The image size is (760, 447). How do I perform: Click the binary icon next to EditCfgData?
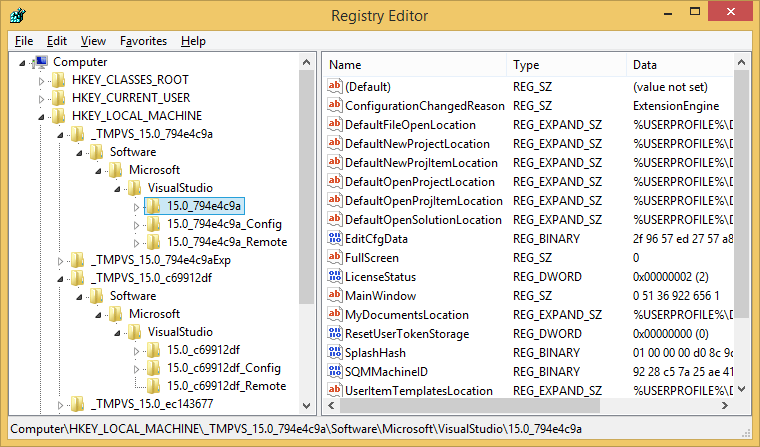point(335,239)
